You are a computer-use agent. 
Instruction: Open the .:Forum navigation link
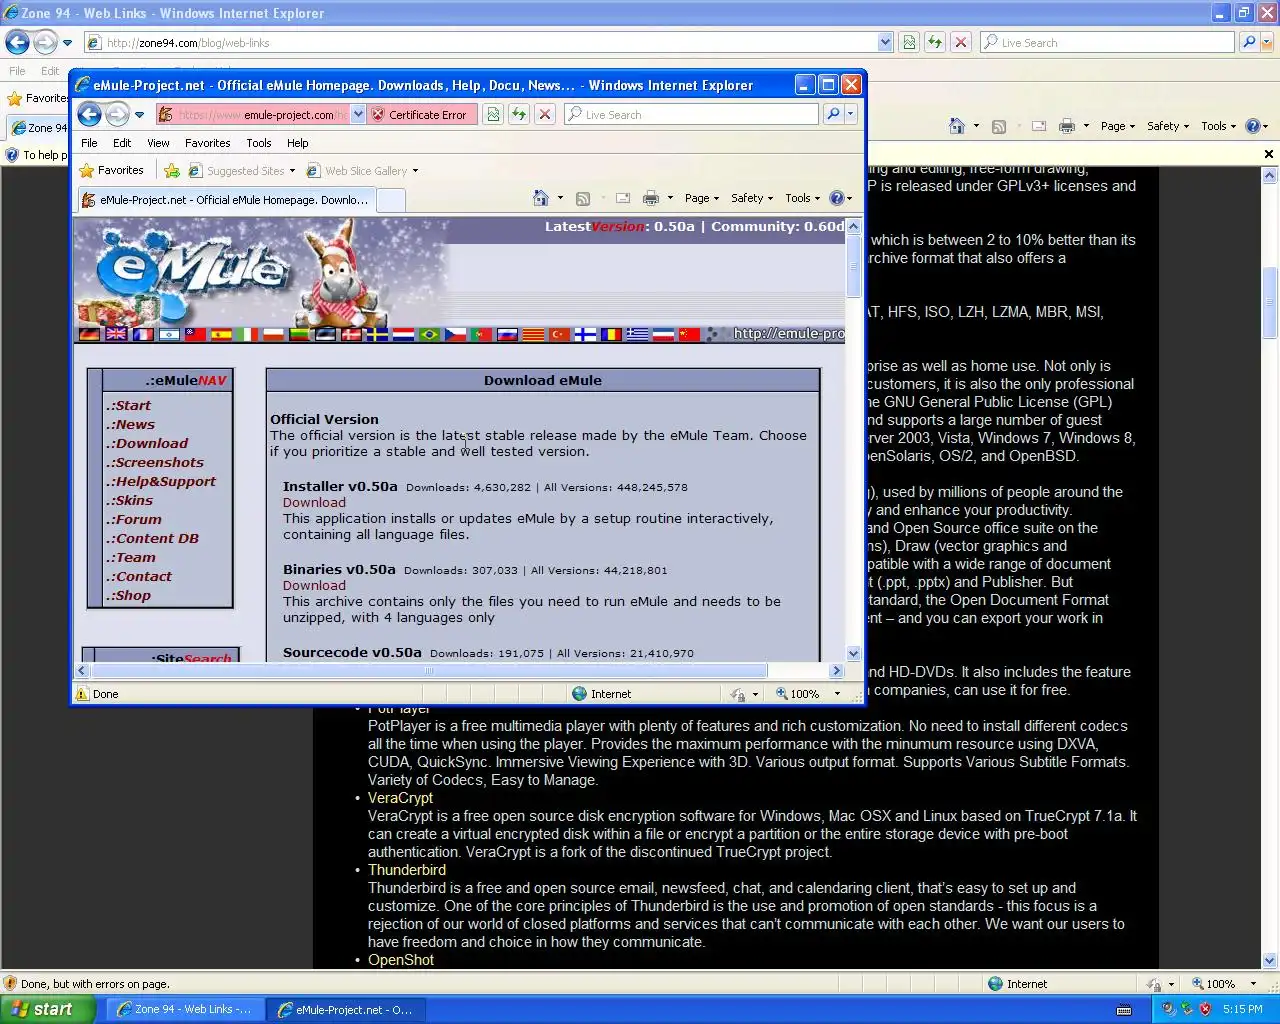(x=133, y=519)
